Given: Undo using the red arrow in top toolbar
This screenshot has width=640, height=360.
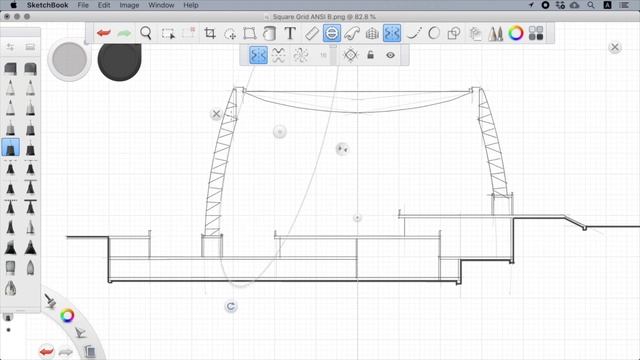Looking at the screenshot, I should pyautogui.click(x=104, y=33).
